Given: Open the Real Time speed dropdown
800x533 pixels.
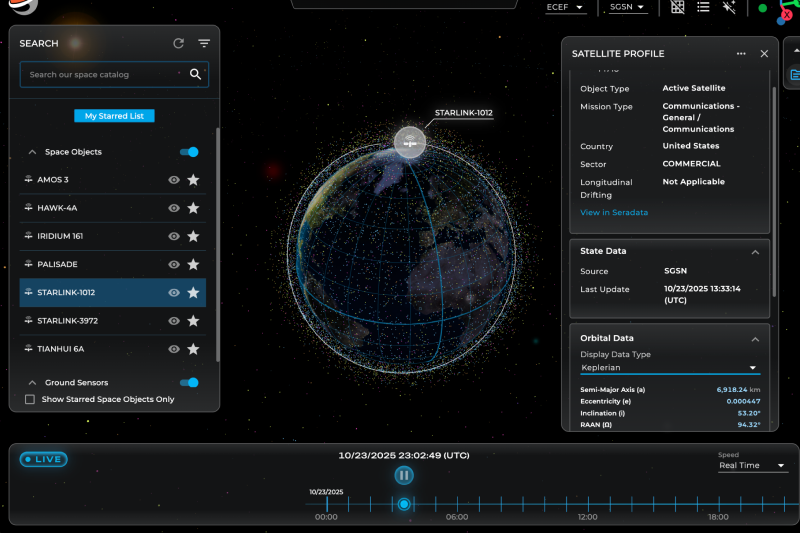Looking at the screenshot, I should tap(752, 466).
